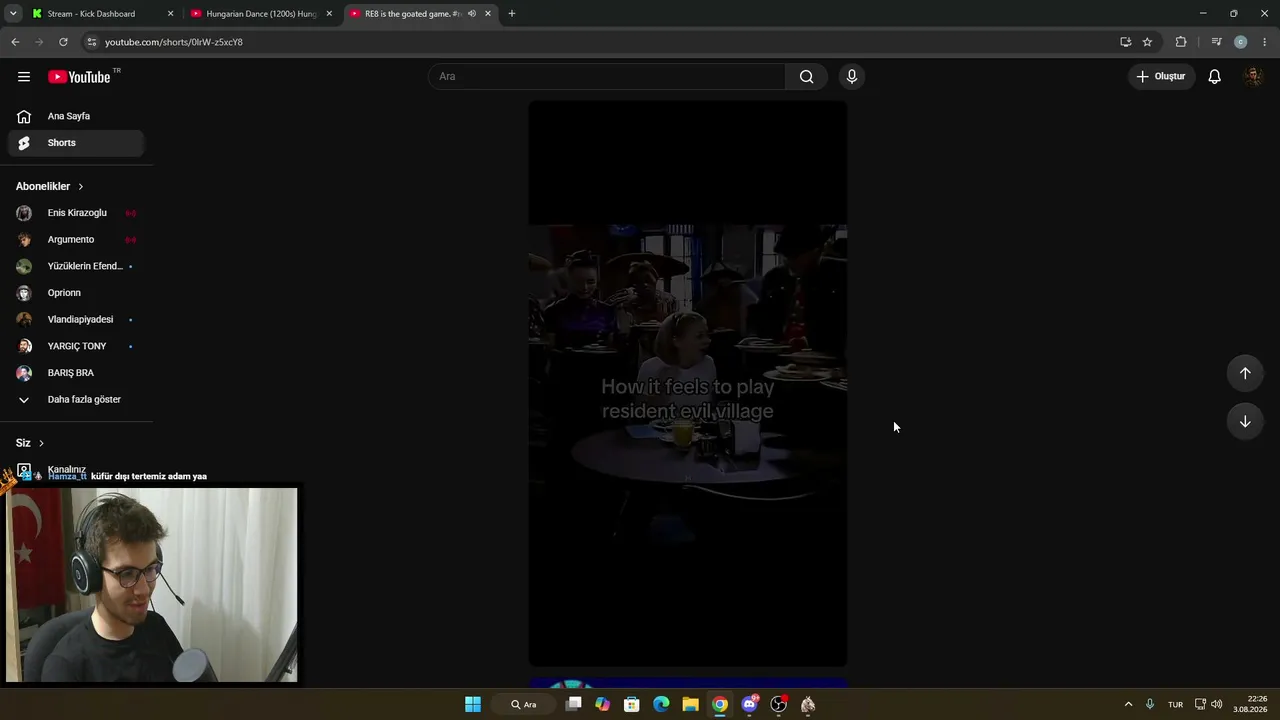Close the Hungarian Dance tab
The width and height of the screenshot is (1280, 720).
[329, 14]
